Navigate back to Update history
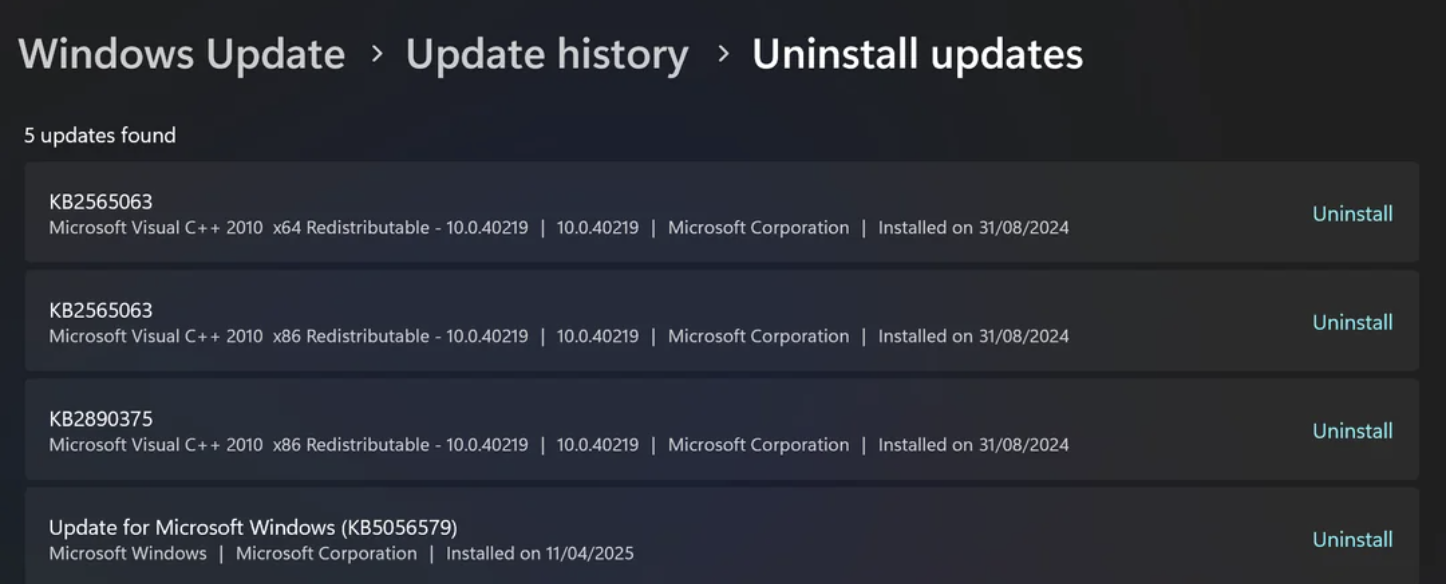 pos(546,55)
